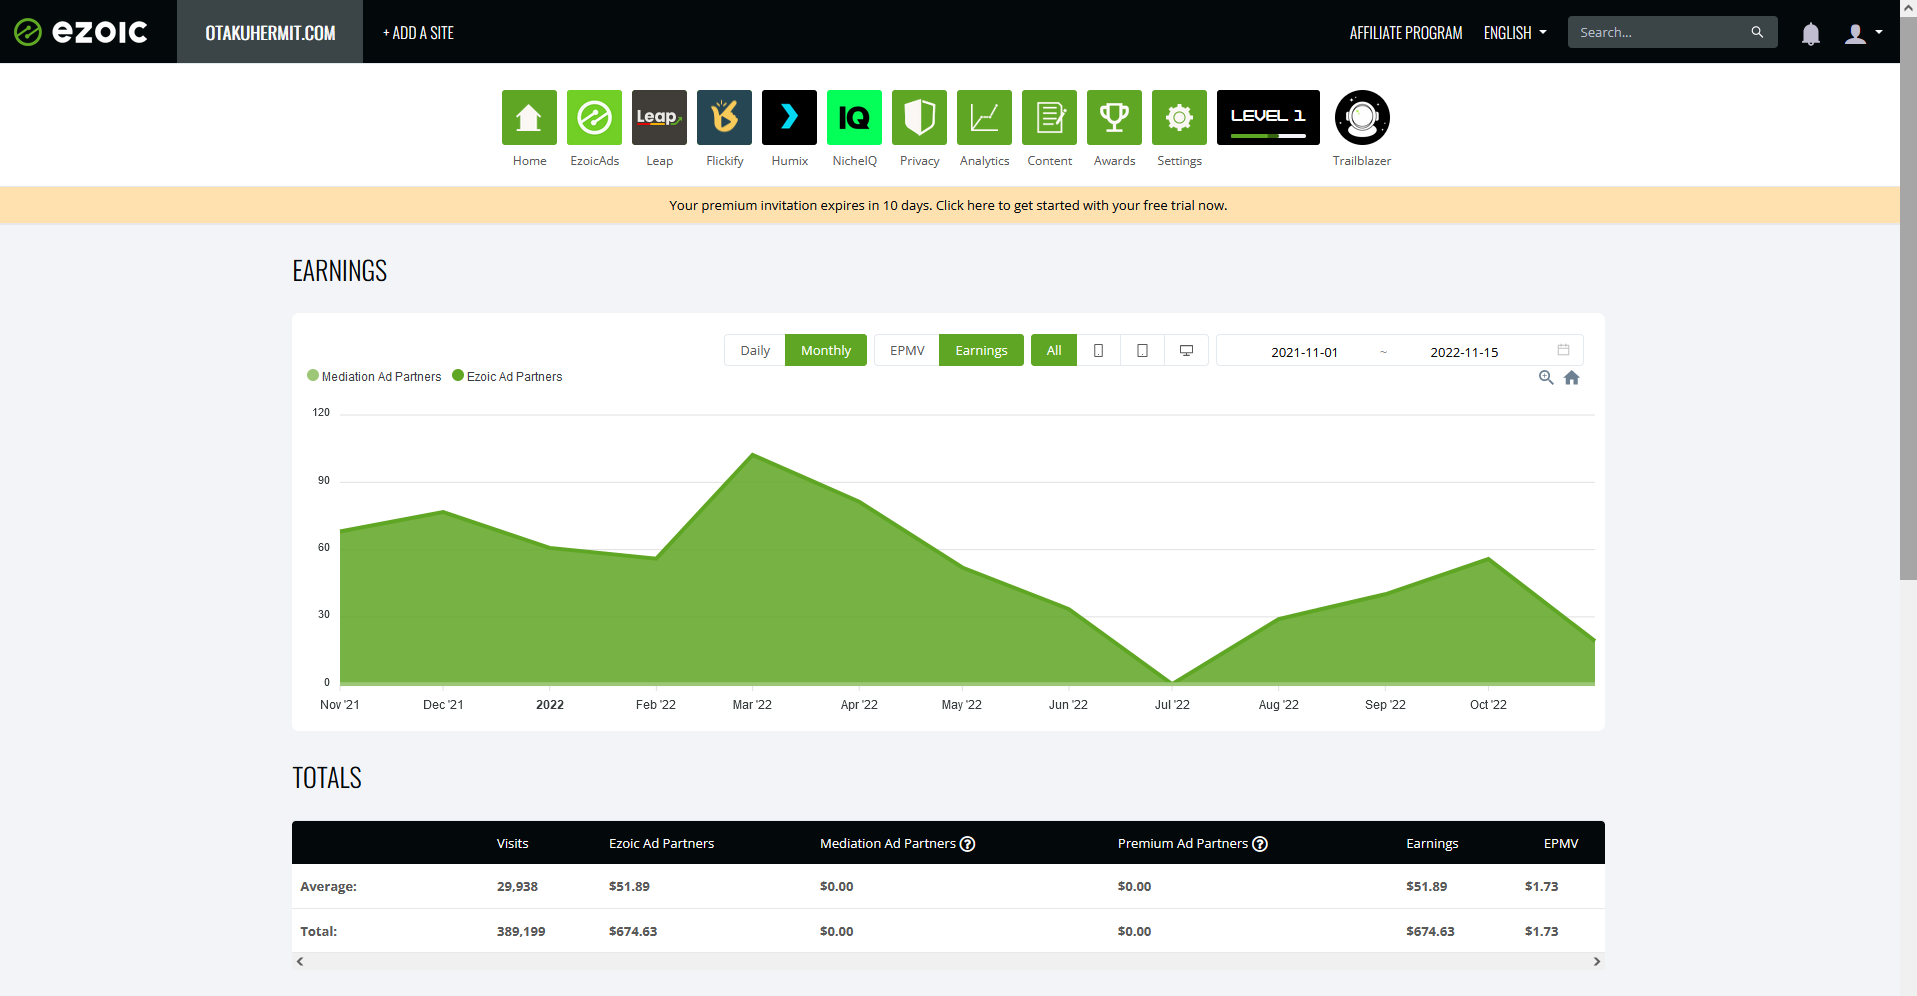The image size is (1917, 996).
Task: Open the Awards trophy icon
Action: click(x=1114, y=117)
